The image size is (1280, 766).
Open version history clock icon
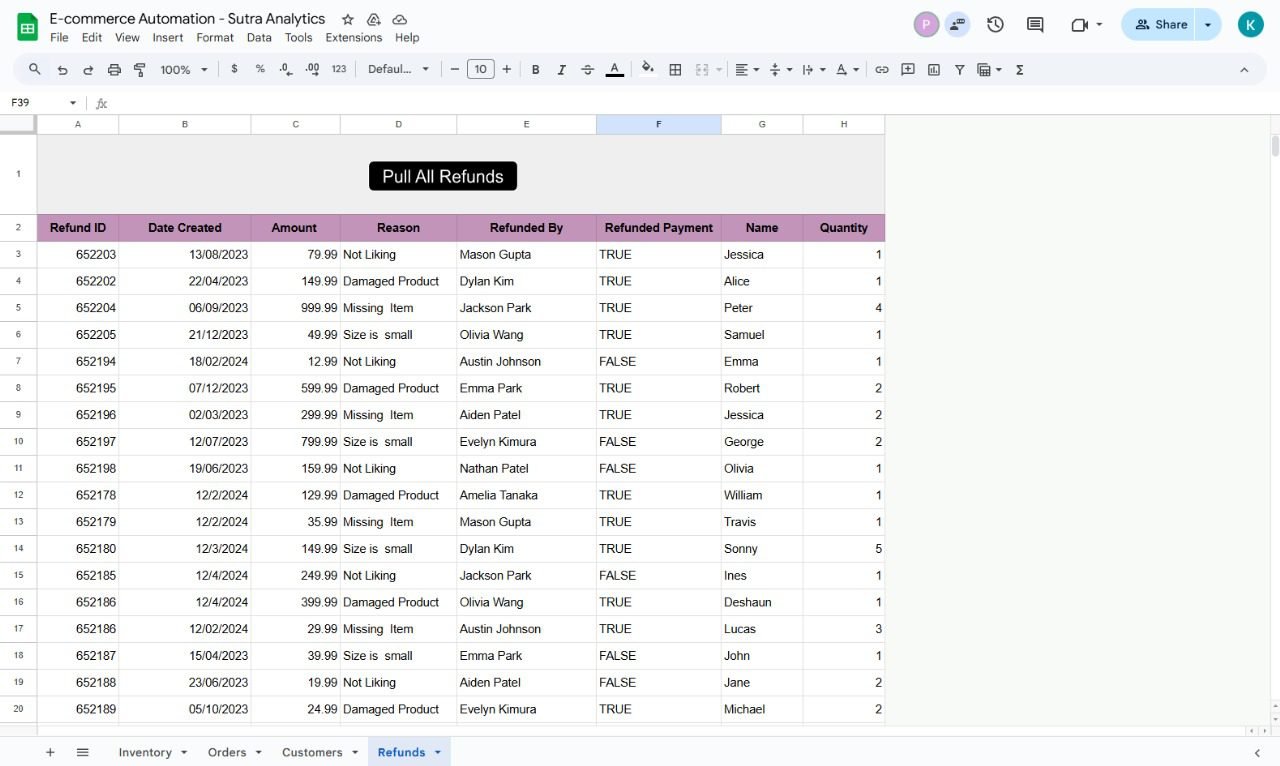[x=995, y=25]
